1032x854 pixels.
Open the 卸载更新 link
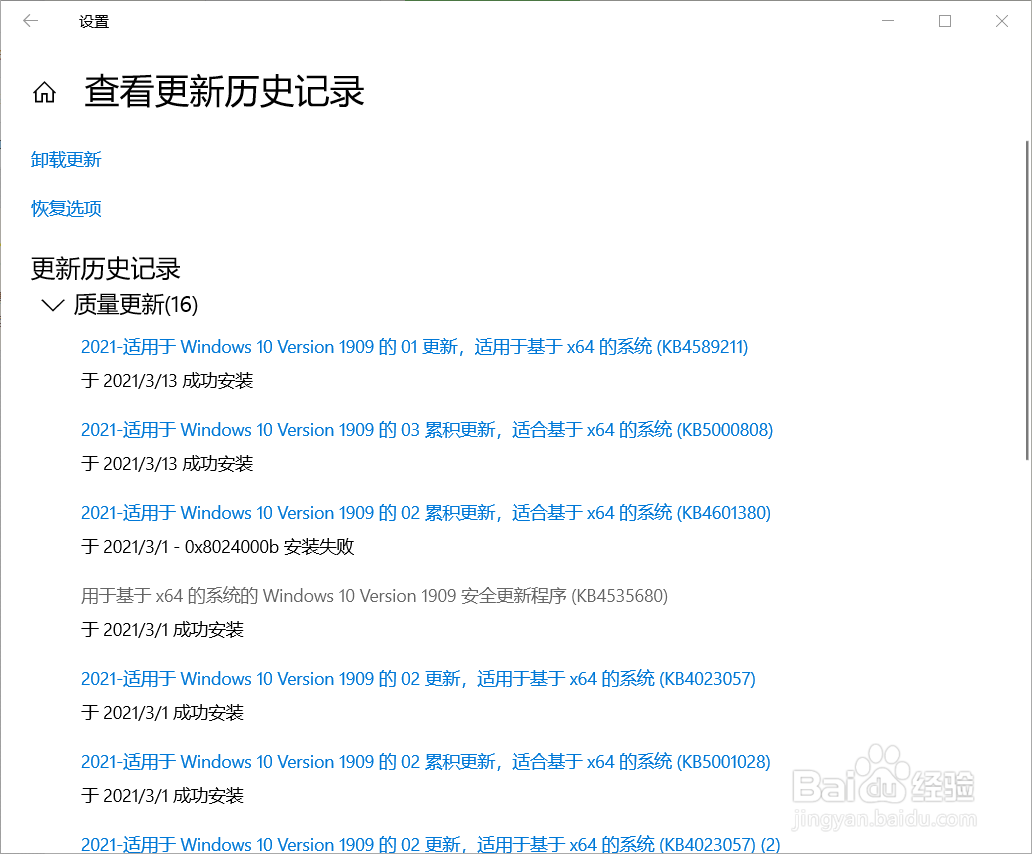click(x=66, y=159)
